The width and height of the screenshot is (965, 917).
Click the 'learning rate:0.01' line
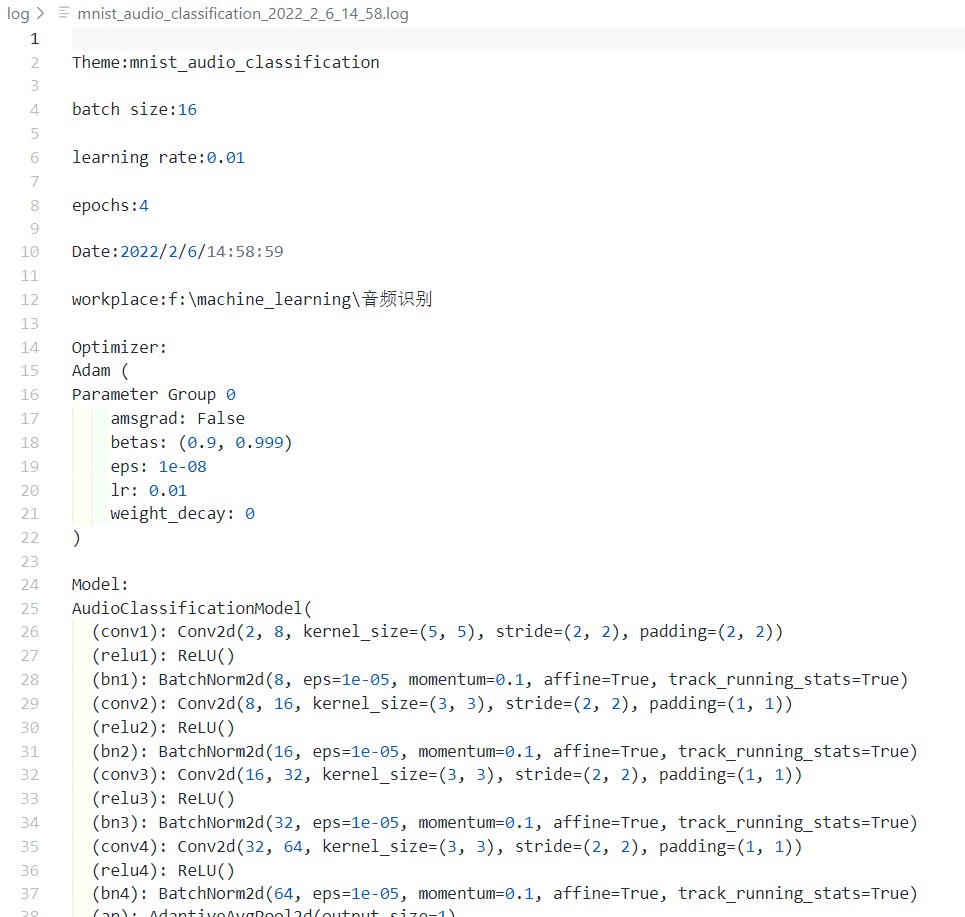(158, 158)
